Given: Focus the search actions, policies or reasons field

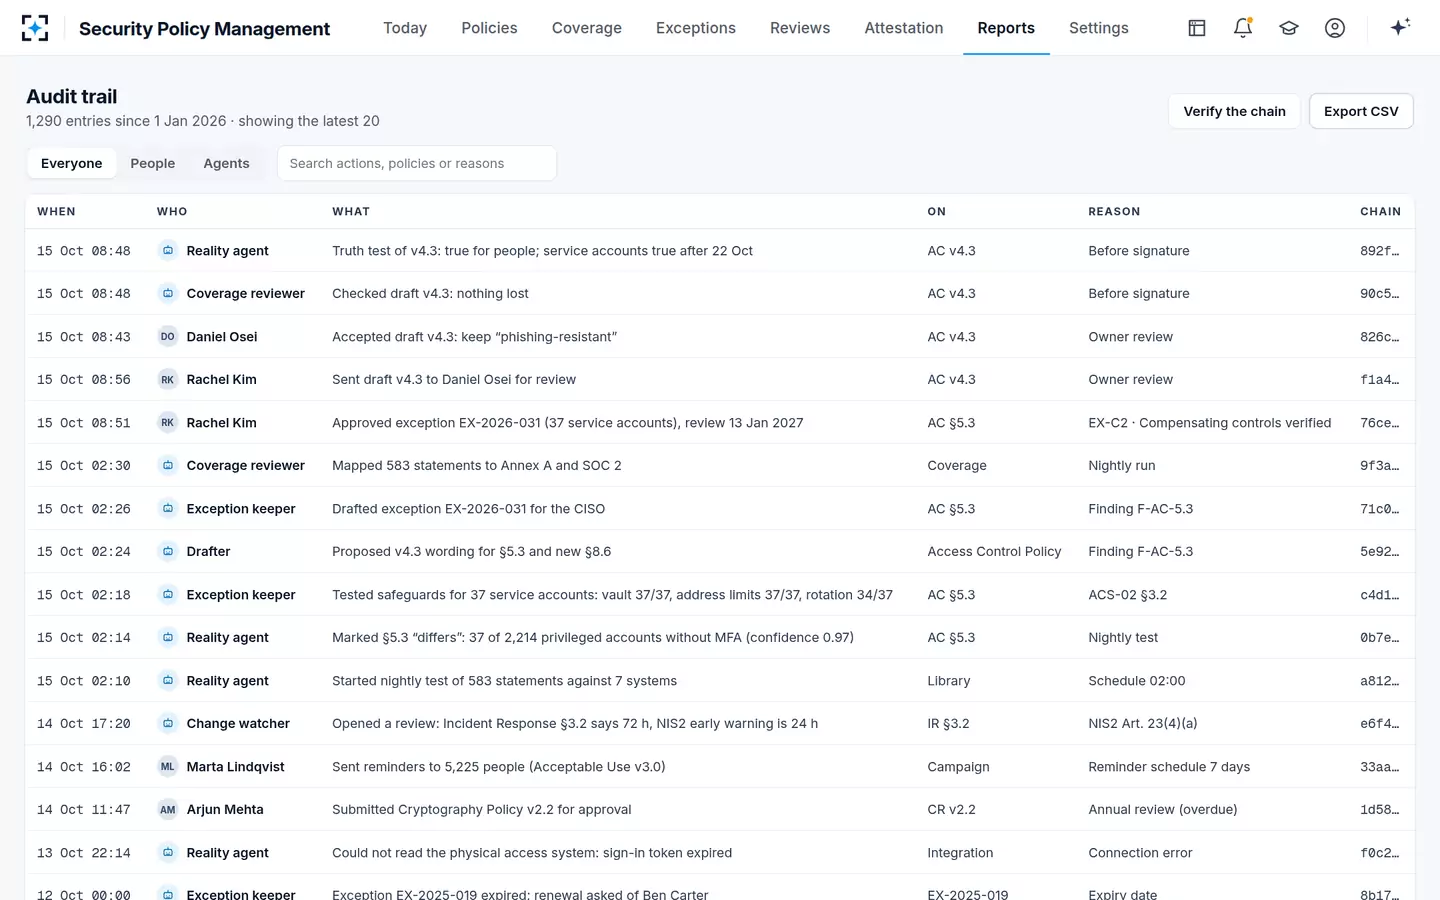Looking at the screenshot, I should (417, 164).
